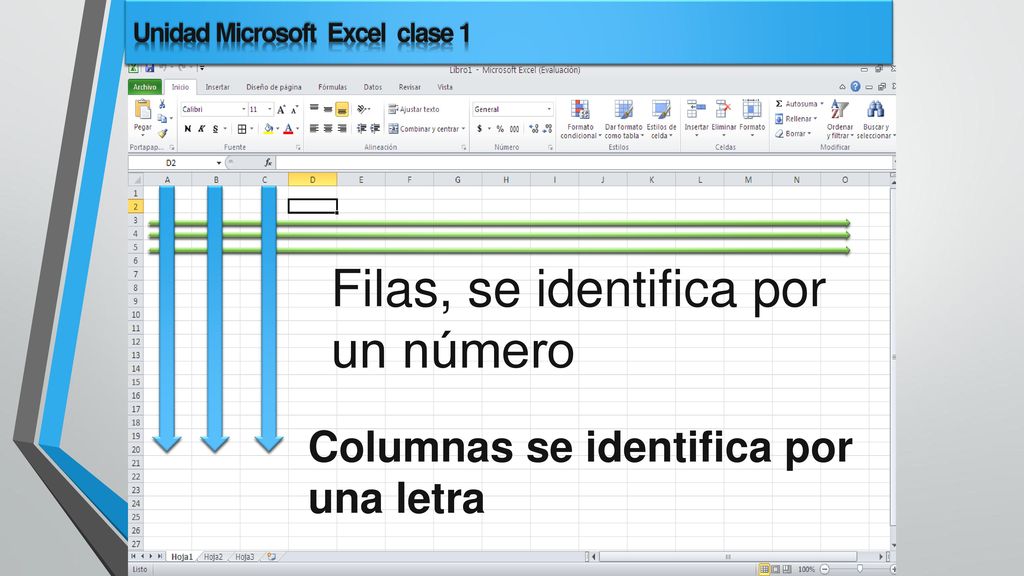
Task: Open the Autosuma dropdown arrow
Action: 822,104
